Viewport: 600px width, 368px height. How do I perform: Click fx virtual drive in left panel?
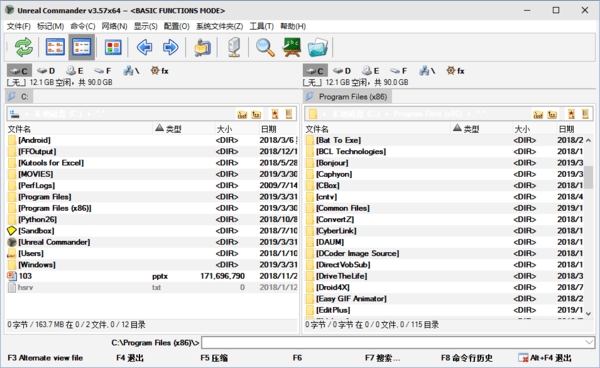[x=160, y=71]
